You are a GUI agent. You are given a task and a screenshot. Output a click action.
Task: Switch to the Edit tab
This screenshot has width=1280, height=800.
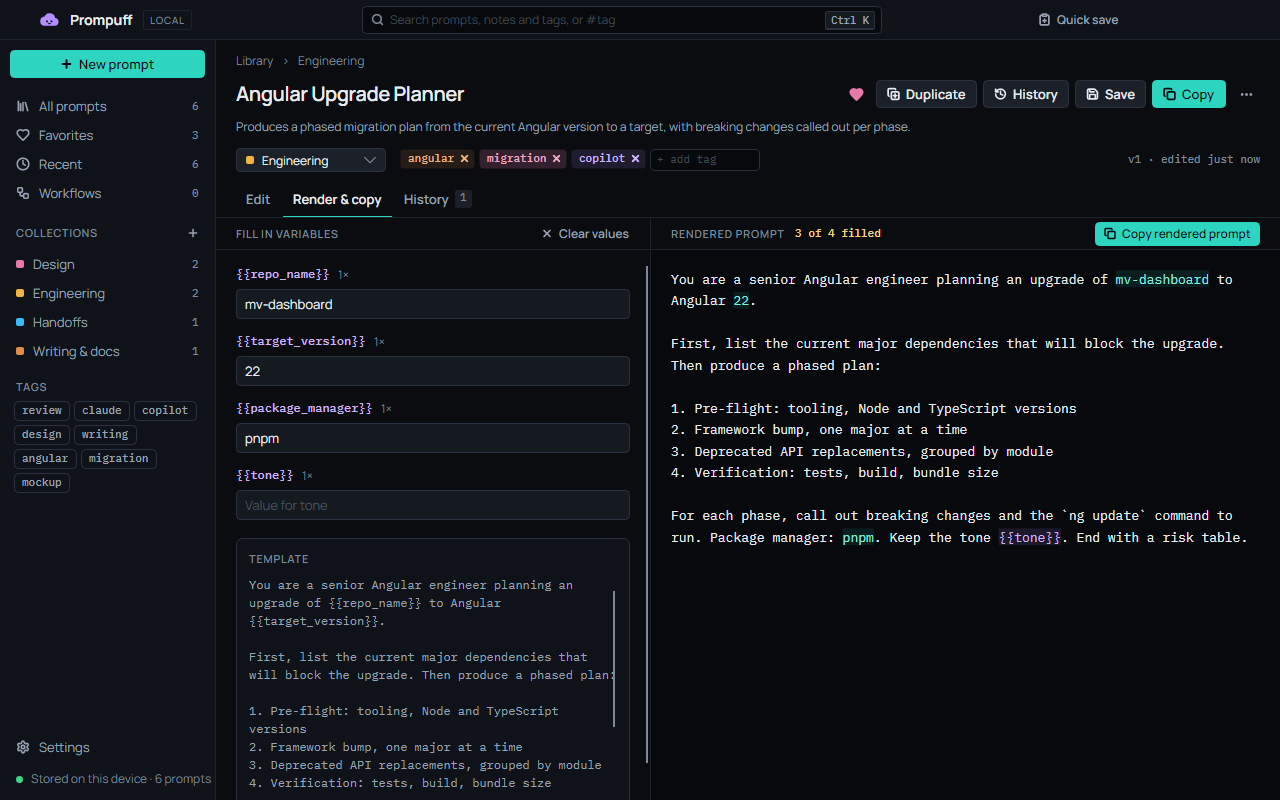coord(258,199)
